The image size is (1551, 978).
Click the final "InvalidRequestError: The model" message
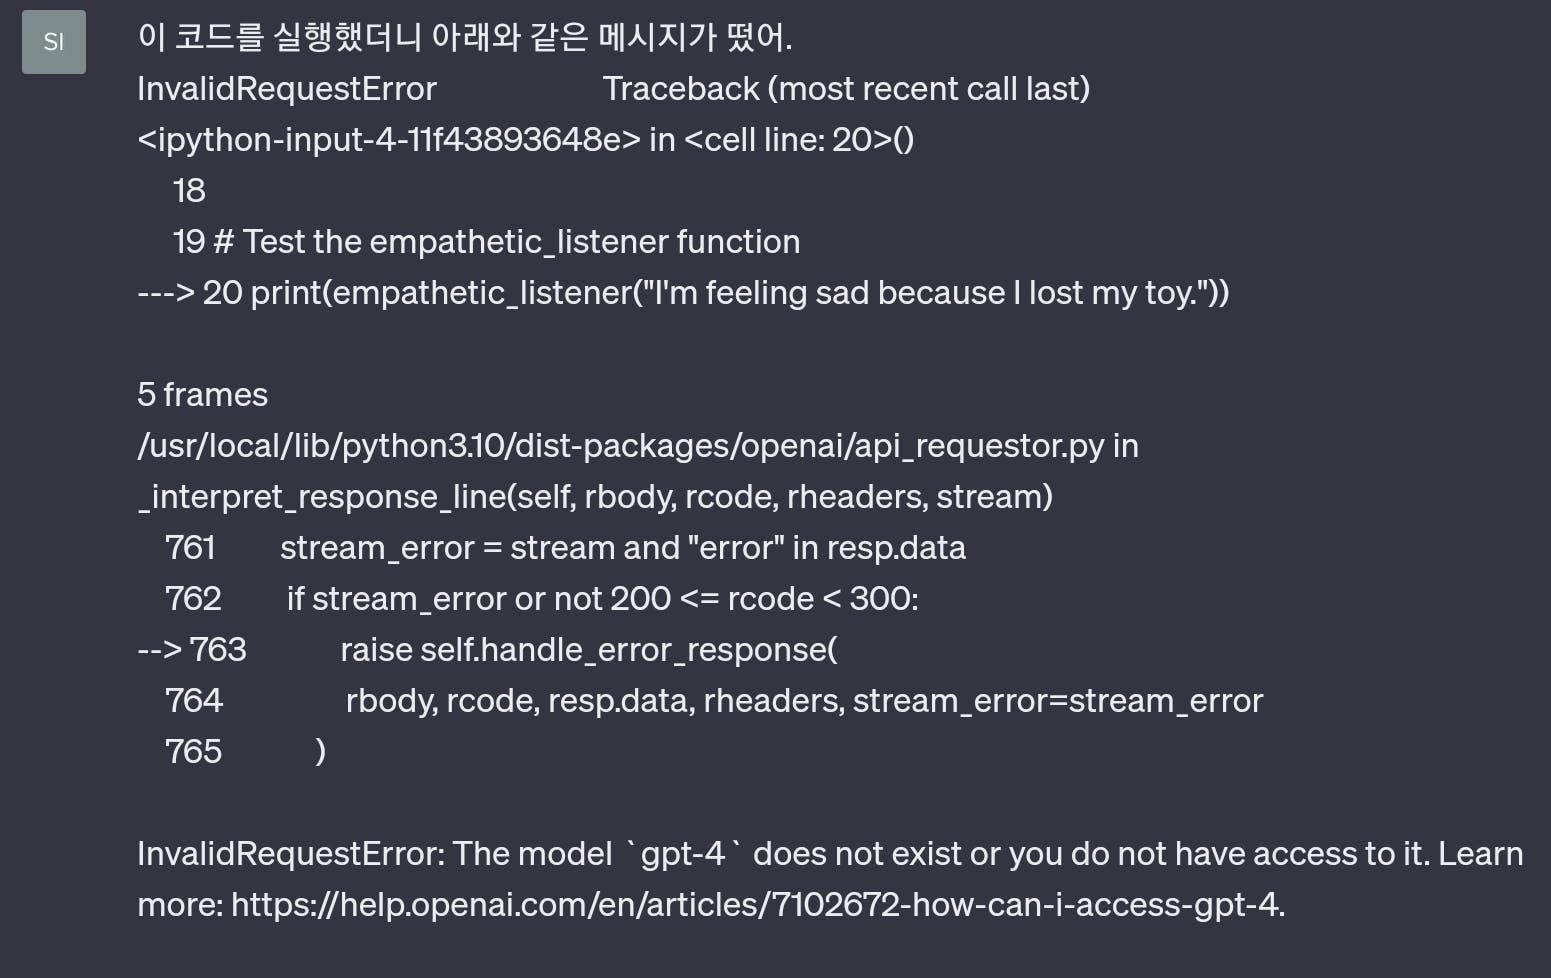[x=374, y=854]
